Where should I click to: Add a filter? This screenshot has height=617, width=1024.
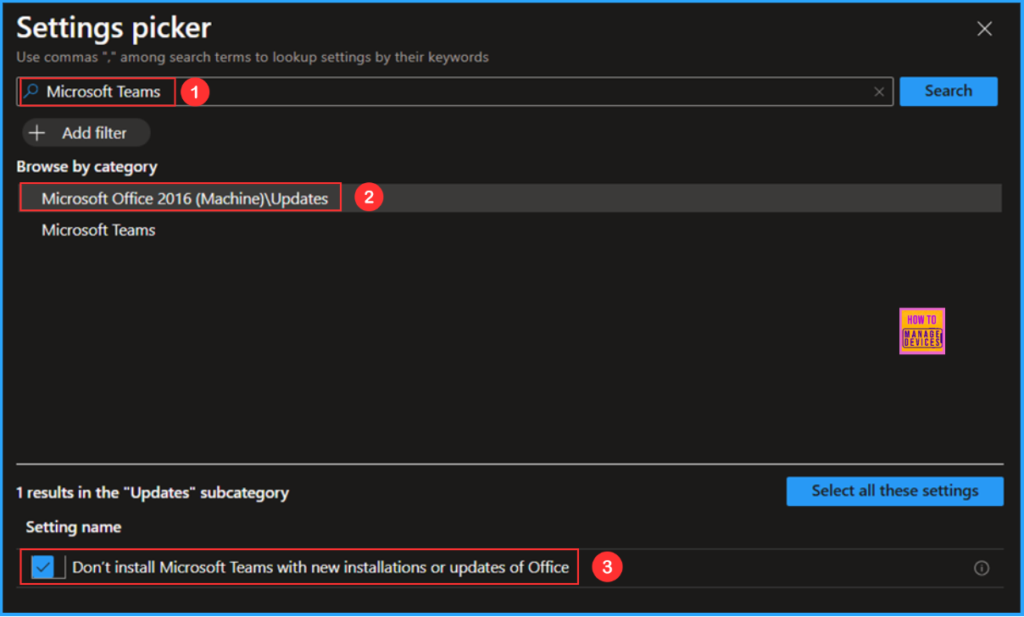[86, 133]
